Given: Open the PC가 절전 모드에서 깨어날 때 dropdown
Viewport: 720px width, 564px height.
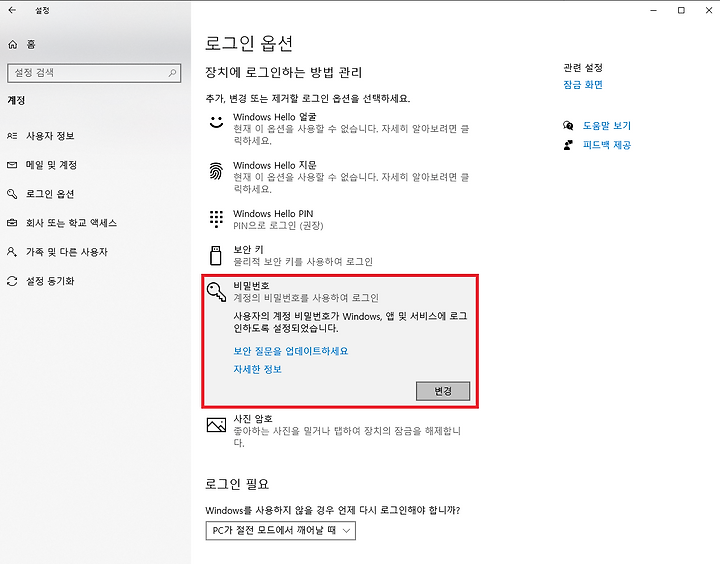Looking at the screenshot, I should [x=281, y=530].
